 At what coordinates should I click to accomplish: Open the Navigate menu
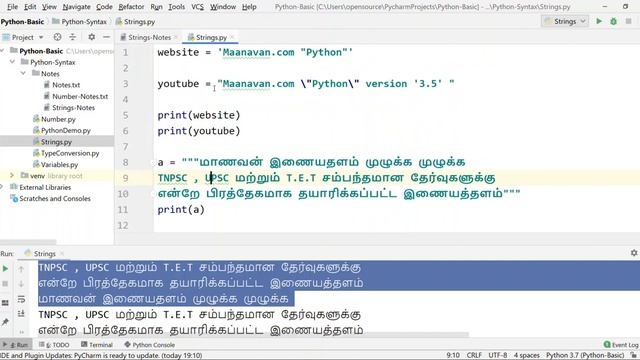[76, 7]
